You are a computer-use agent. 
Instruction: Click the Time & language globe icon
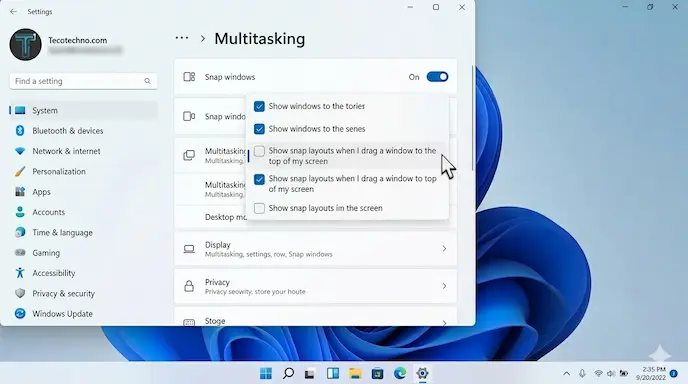coord(20,233)
